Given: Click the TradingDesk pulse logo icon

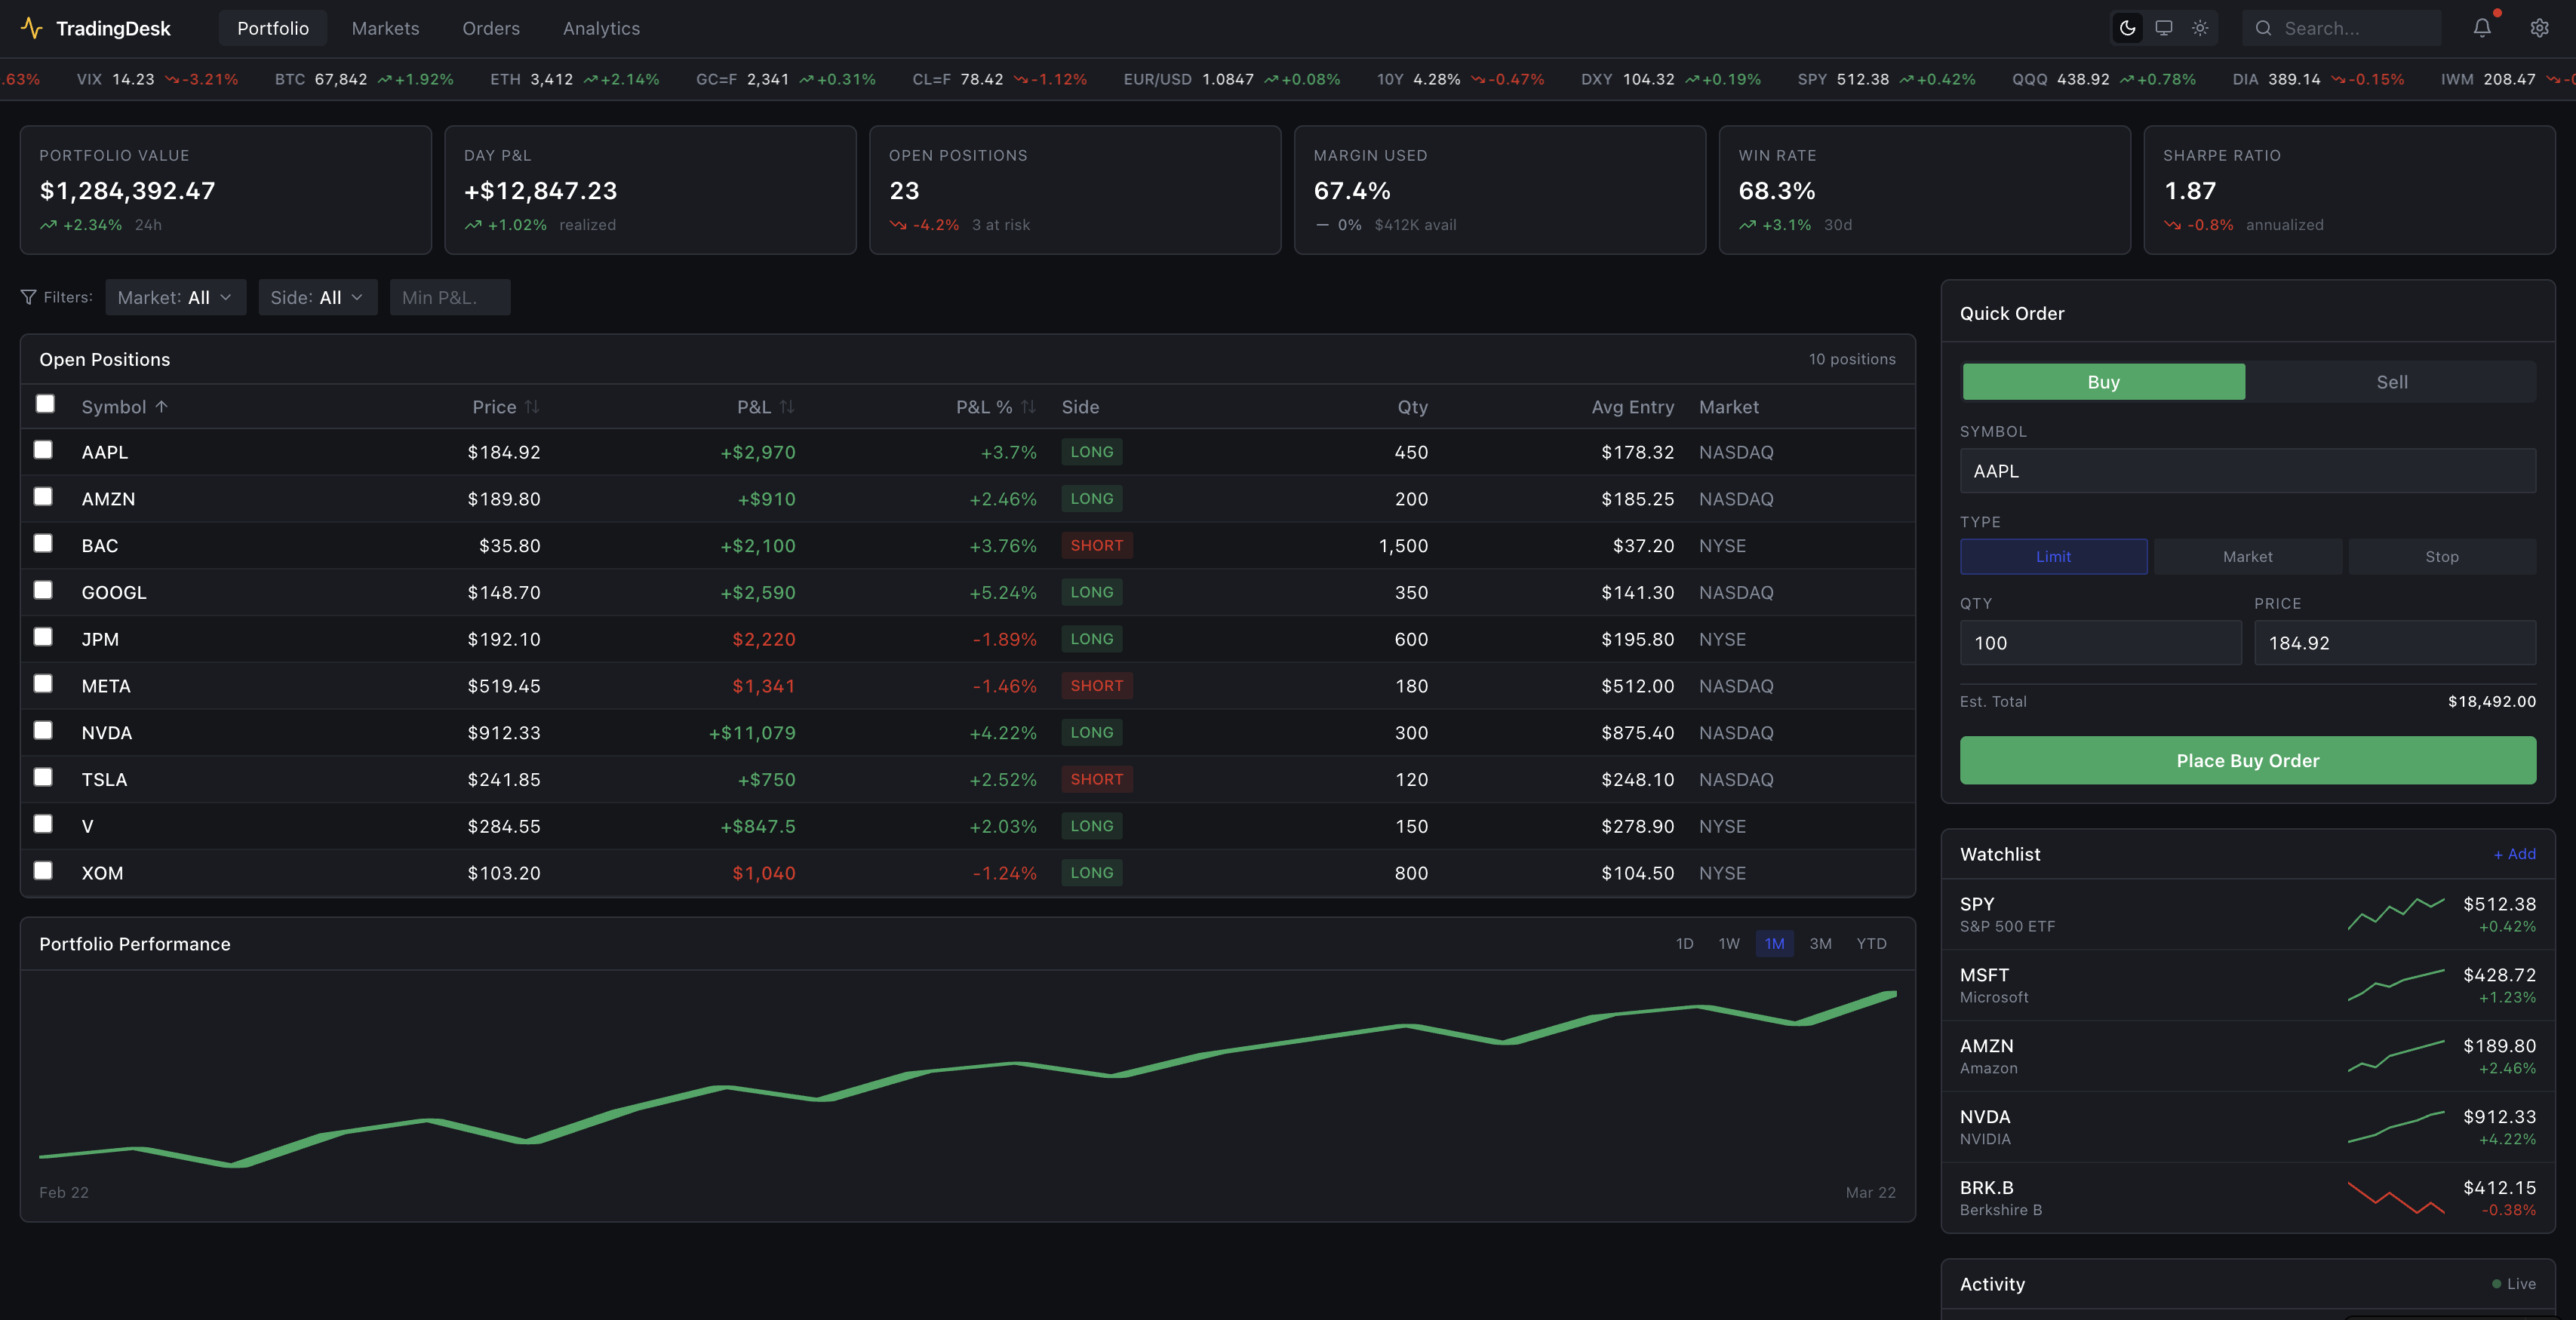Looking at the screenshot, I should tap(31, 28).
